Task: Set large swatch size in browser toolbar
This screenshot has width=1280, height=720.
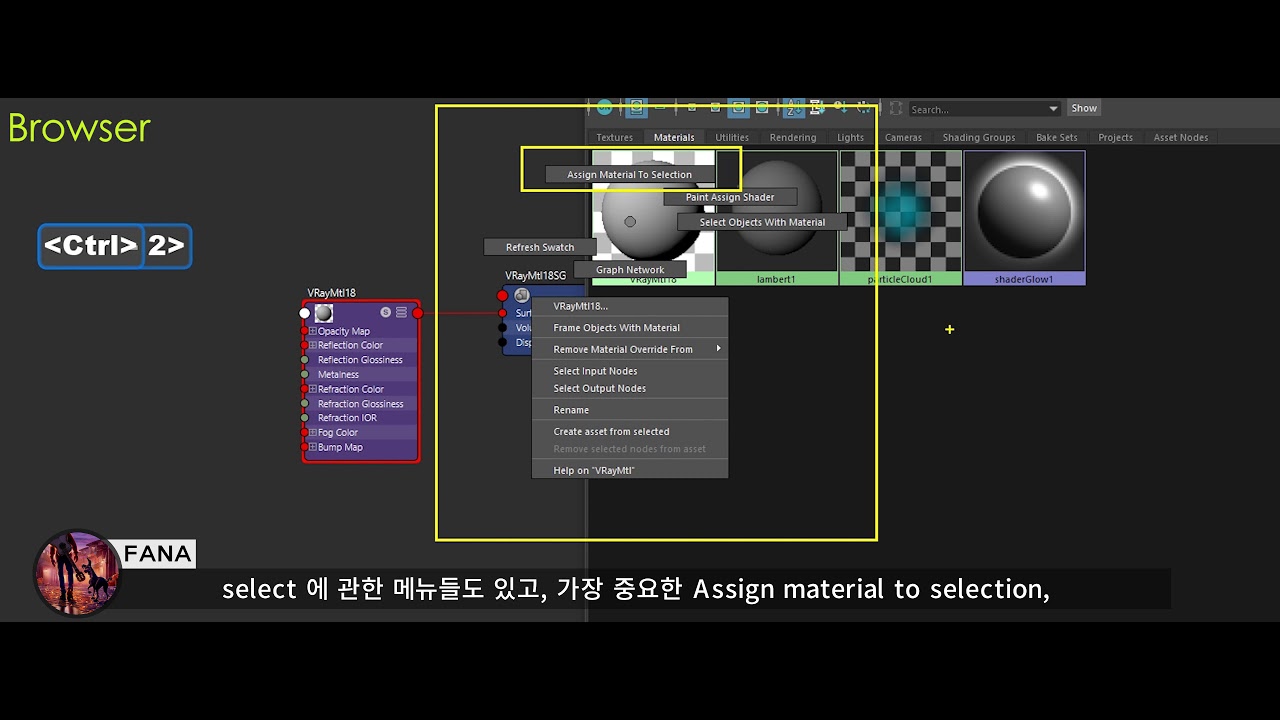Action: [x=738, y=107]
